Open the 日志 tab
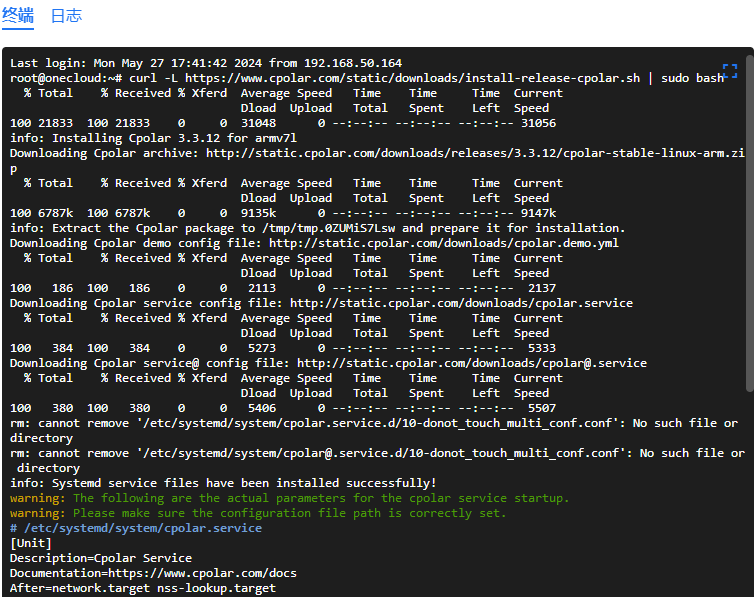Viewport: 754px width, 597px height. click(66, 15)
